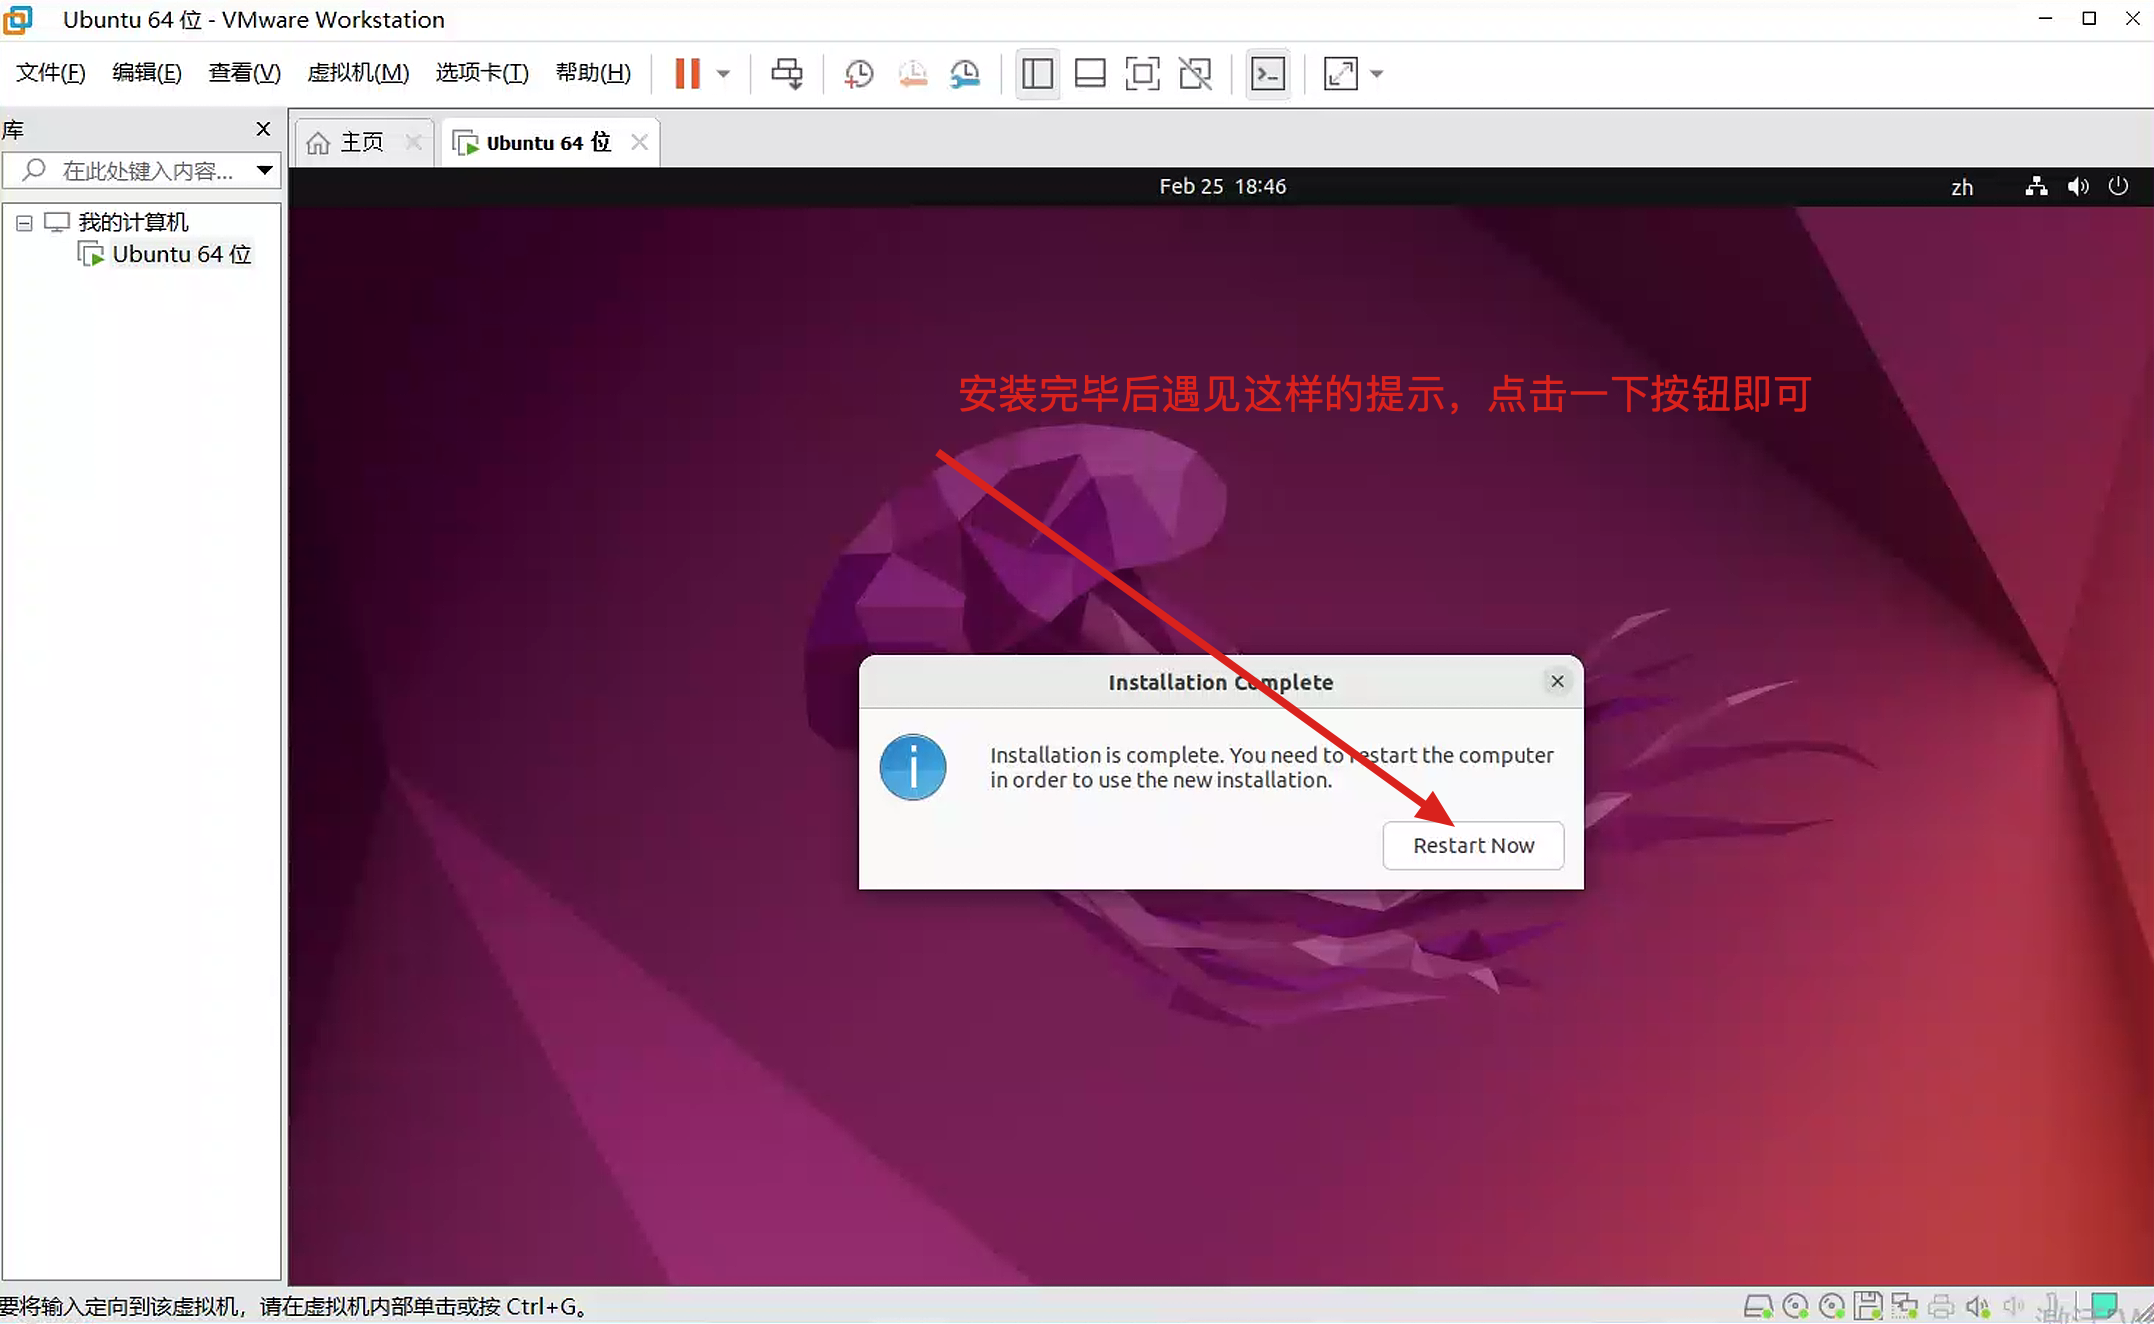Click the Ubuntu network status icon

2036,186
